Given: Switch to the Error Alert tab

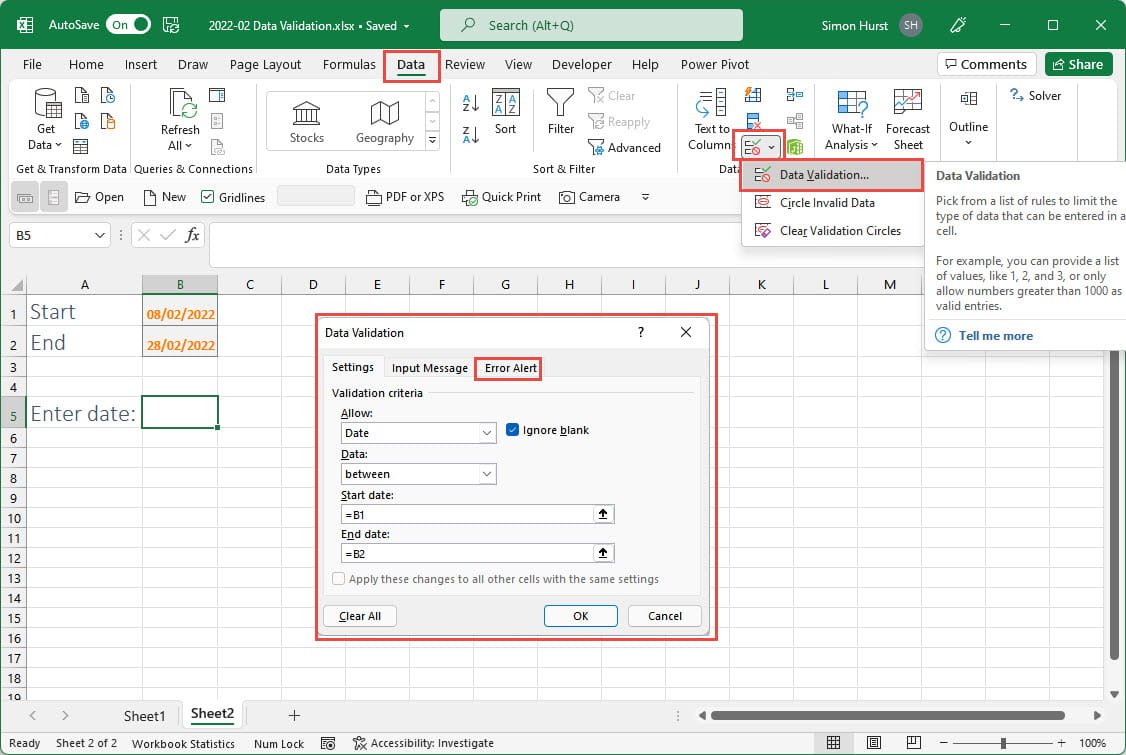Looking at the screenshot, I should [511, 368].
